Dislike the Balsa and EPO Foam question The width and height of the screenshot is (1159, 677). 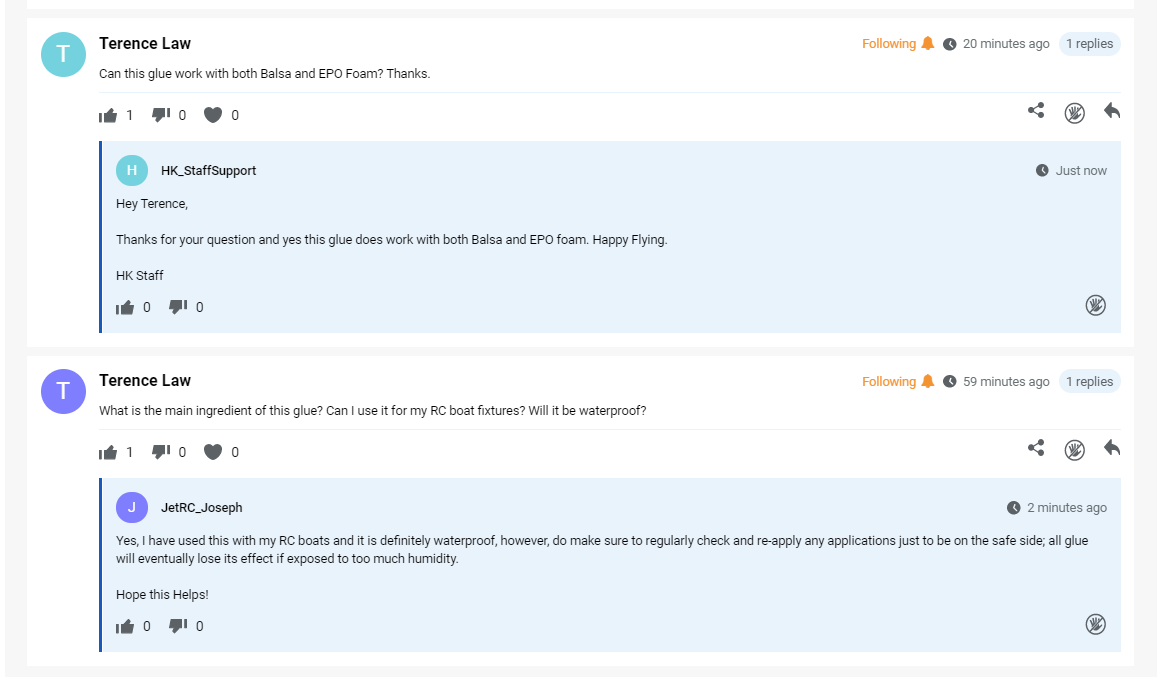point(161,115)
